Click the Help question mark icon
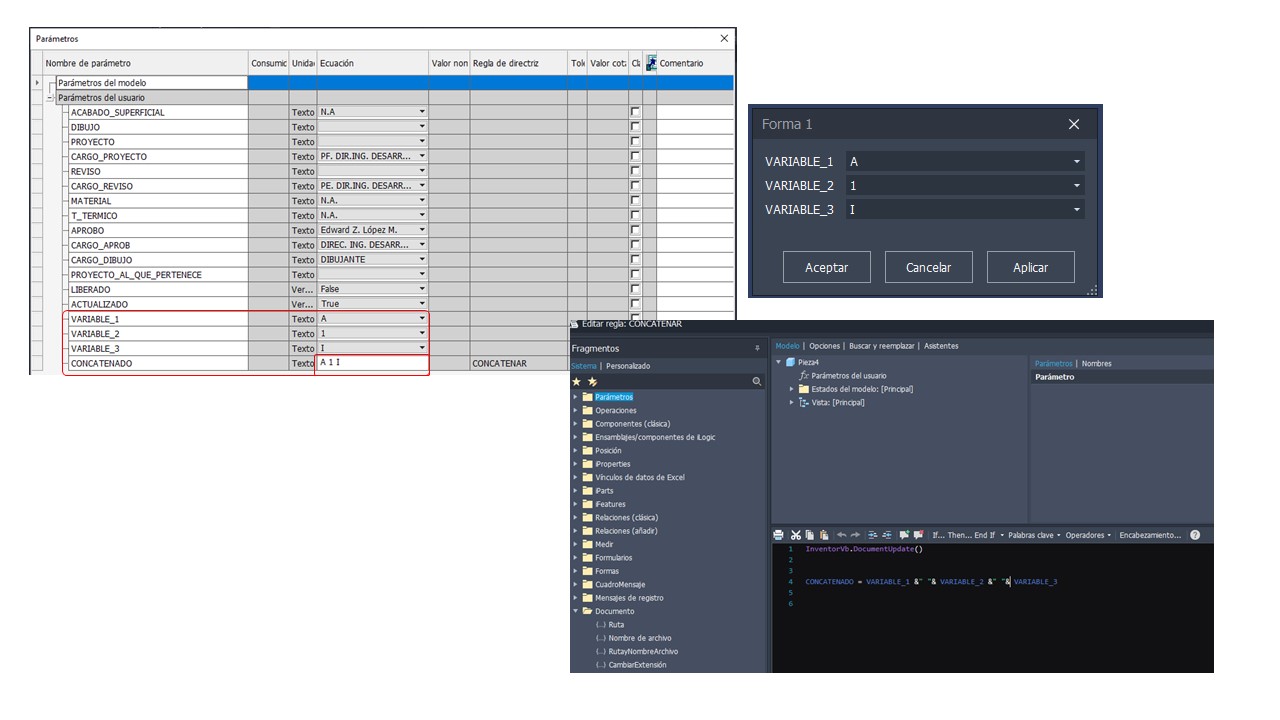This screenshot has height=720, width=1280. pos(1196,535)
